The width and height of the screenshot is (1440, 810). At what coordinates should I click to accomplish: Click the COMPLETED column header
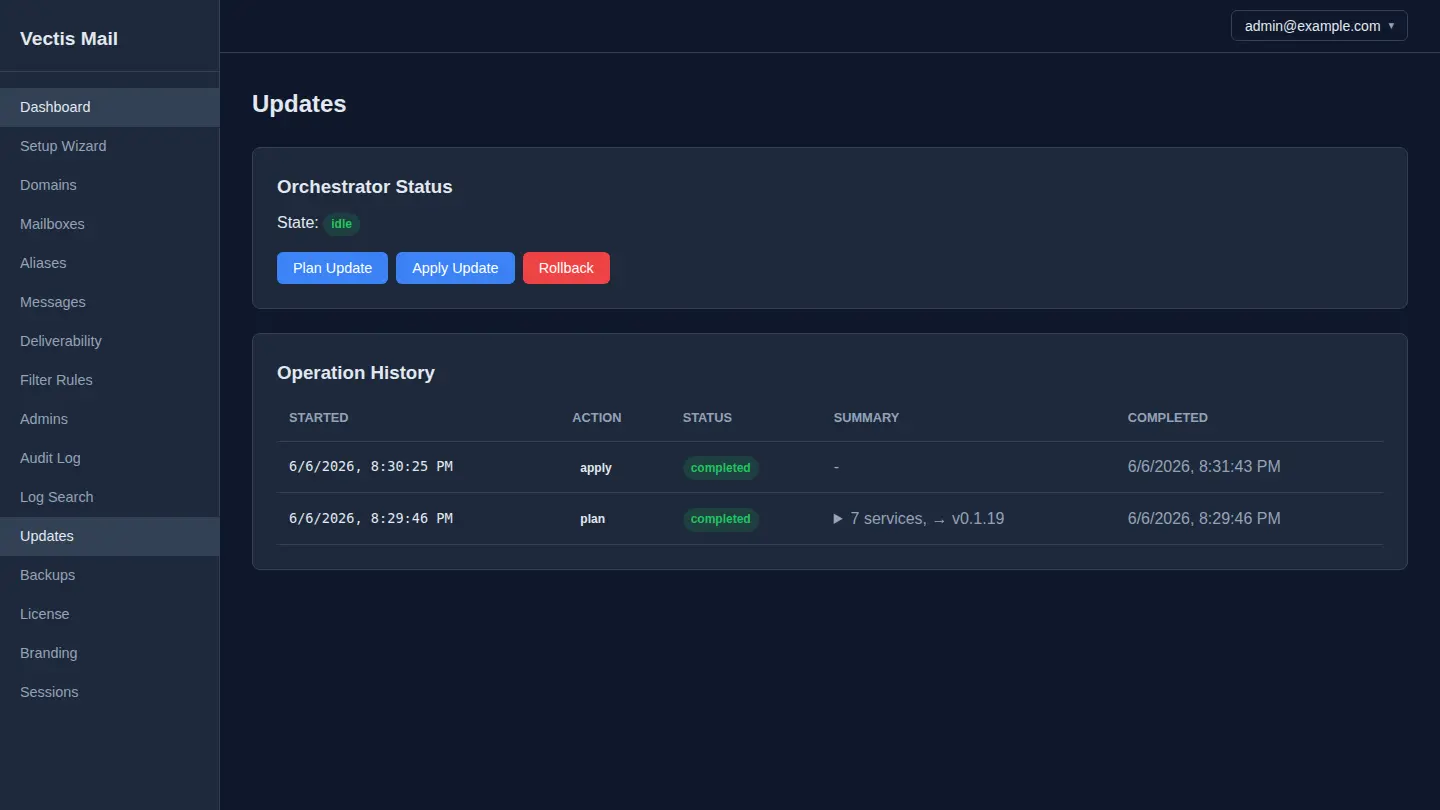[x=1168, y=418]
